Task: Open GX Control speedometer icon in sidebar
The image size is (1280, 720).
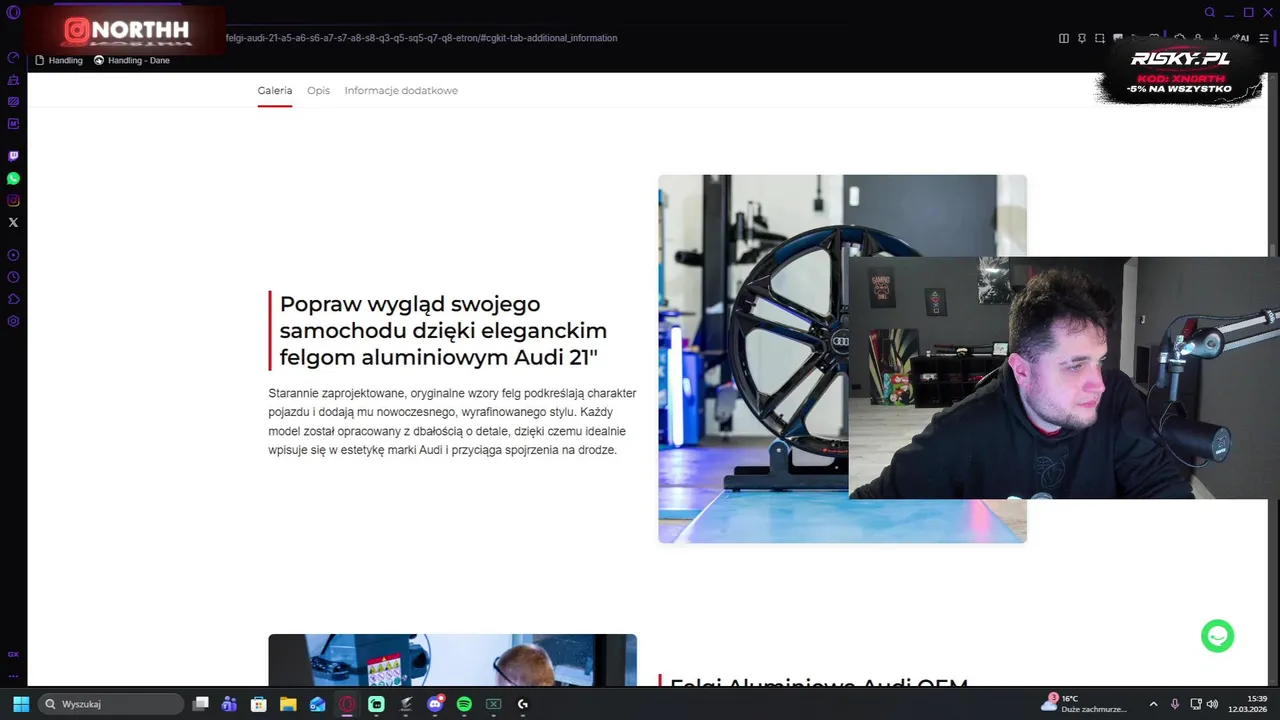Action: tap(13, 57)
